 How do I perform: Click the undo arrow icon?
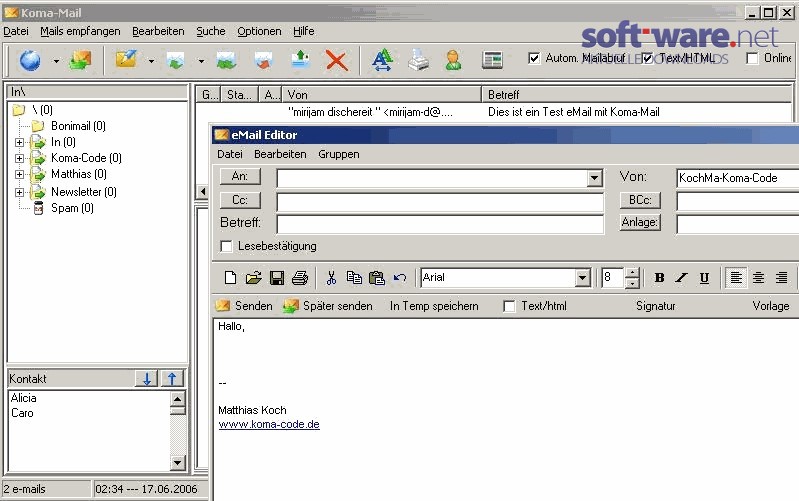coord(400,278)
